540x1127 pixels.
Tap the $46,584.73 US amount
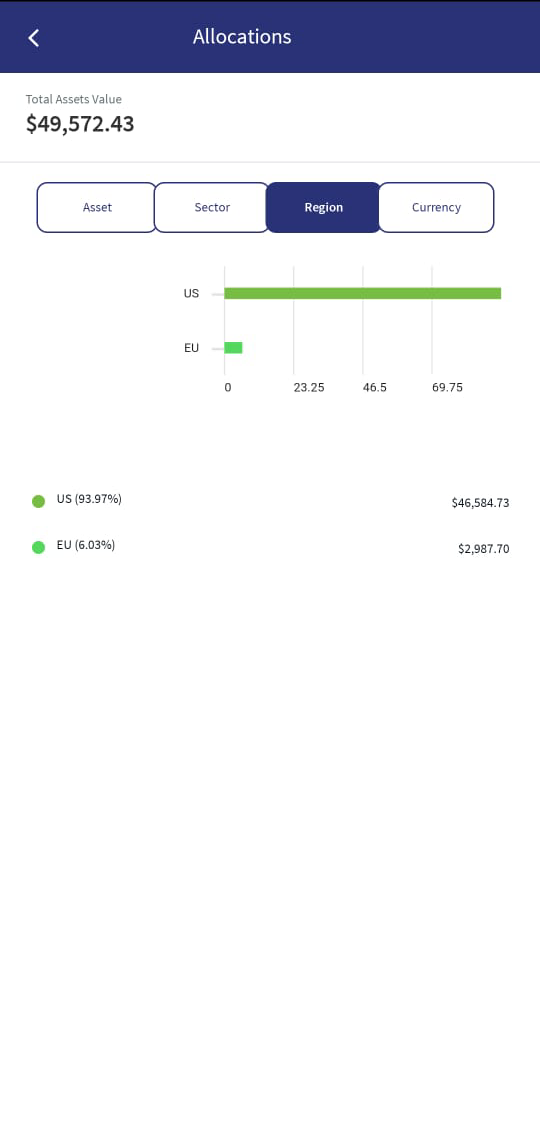480,503
